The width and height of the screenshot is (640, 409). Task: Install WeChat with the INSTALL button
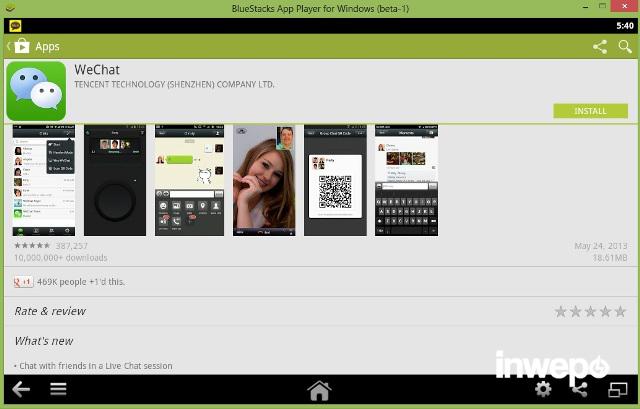(x=590, y=111)
